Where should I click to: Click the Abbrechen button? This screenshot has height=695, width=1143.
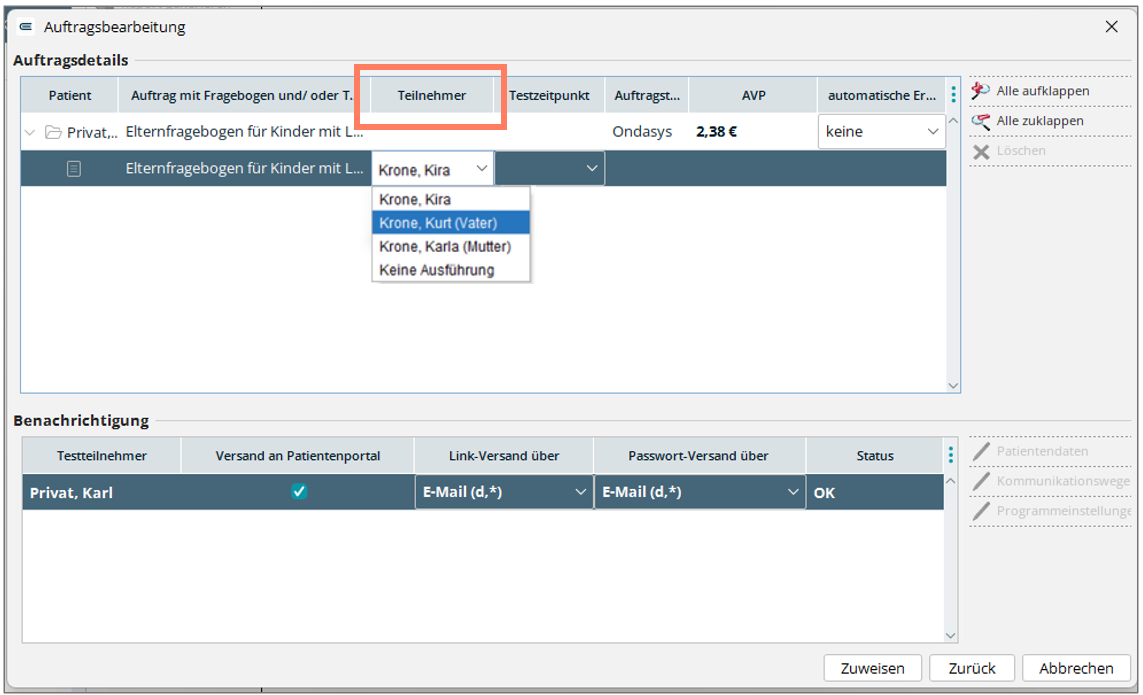tap(1076, 668)
